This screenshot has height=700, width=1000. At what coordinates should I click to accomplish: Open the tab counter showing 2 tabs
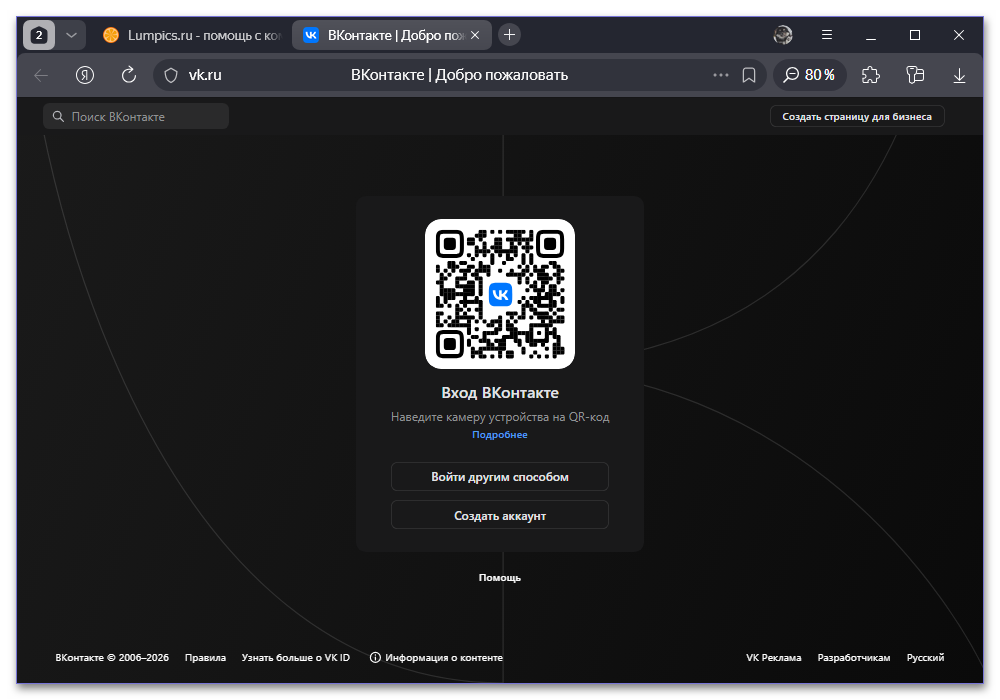click(39, 35)
